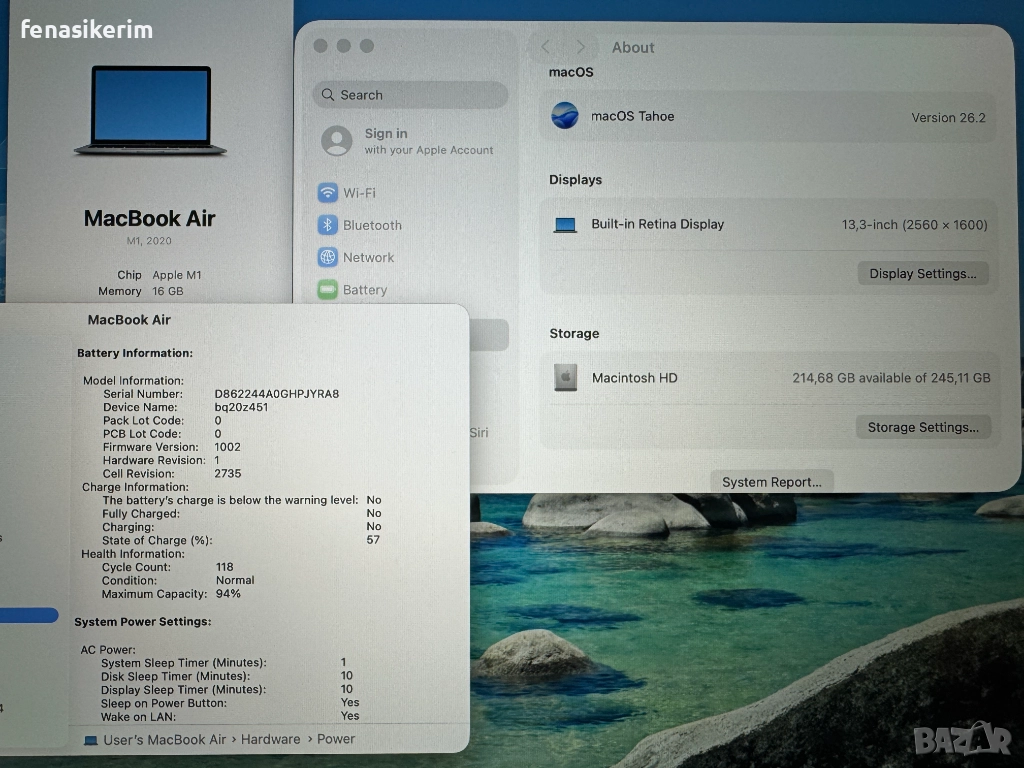Click User's MacBook Air in the path bar
The width and height of the screenshot is (1024, 768).
[x=165, y=739]
